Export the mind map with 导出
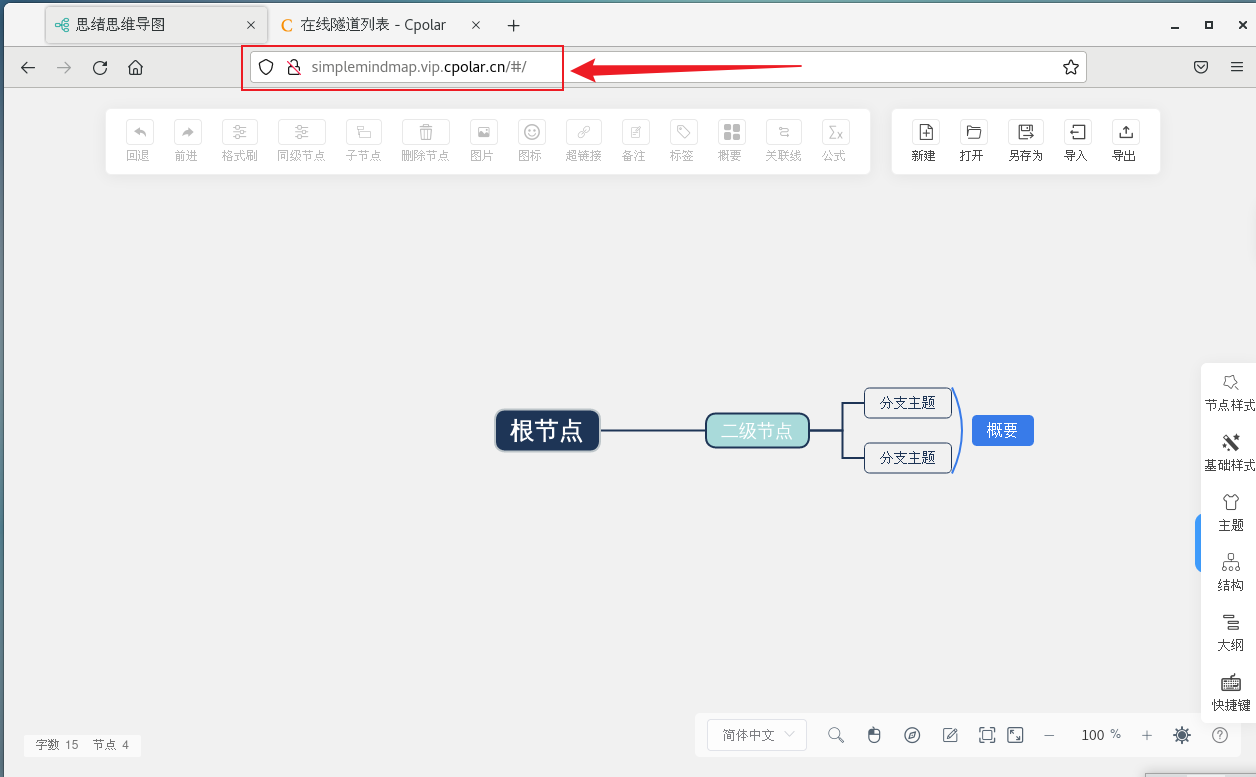 (1124, 139)
